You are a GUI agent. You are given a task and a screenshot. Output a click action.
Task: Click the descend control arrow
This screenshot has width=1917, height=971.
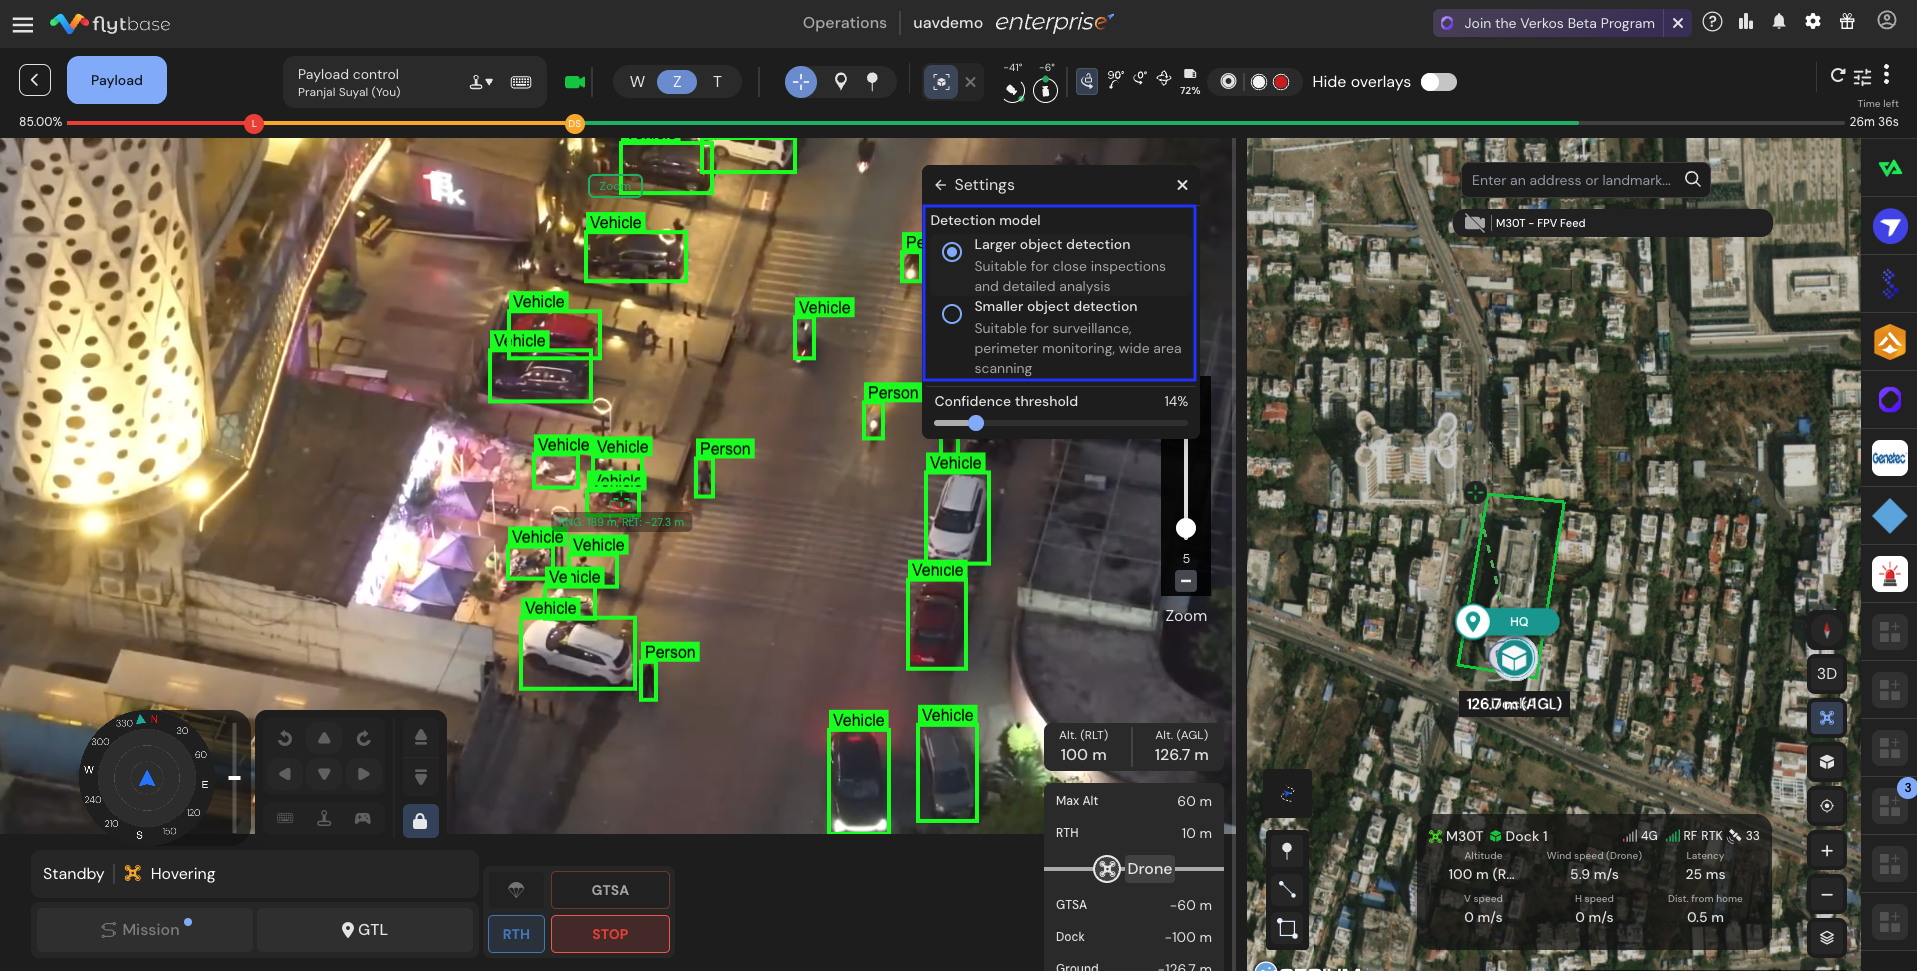pyautogui.click(x=421, y=777)
